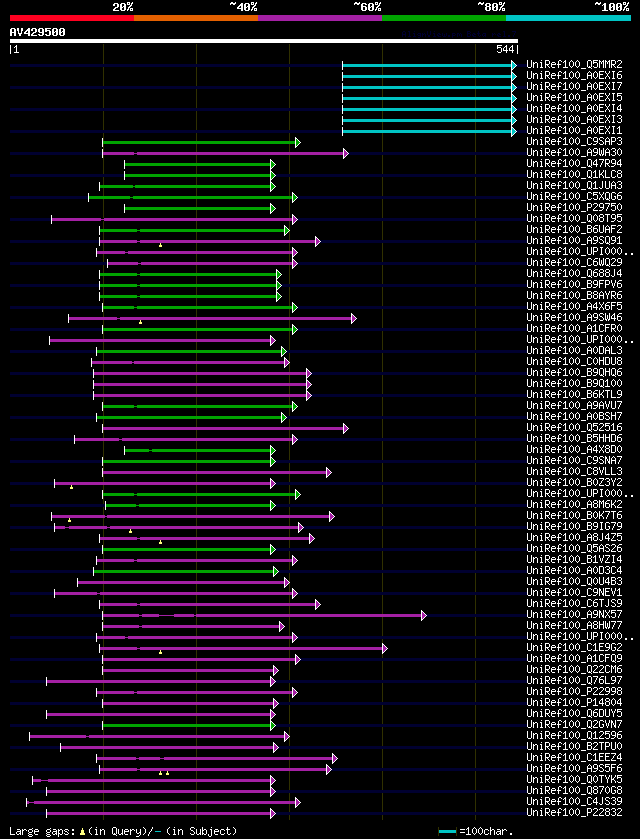This screenshot has height=839, width=640.
Task: Click the orange ~40% identity legend segment
Action: coord(196,18)
